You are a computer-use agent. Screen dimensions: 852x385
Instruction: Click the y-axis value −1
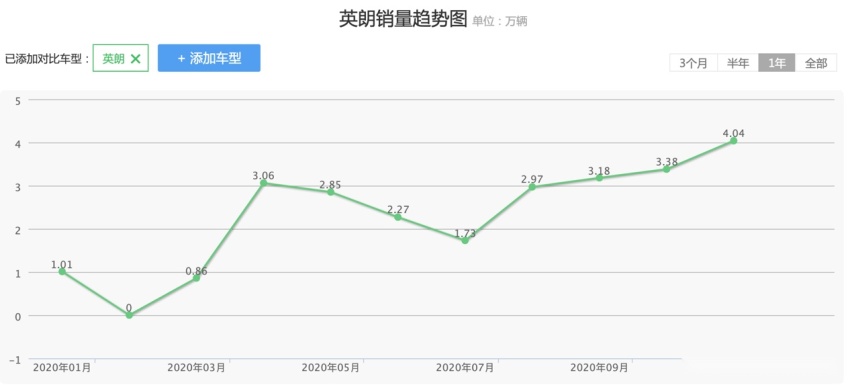15,359
